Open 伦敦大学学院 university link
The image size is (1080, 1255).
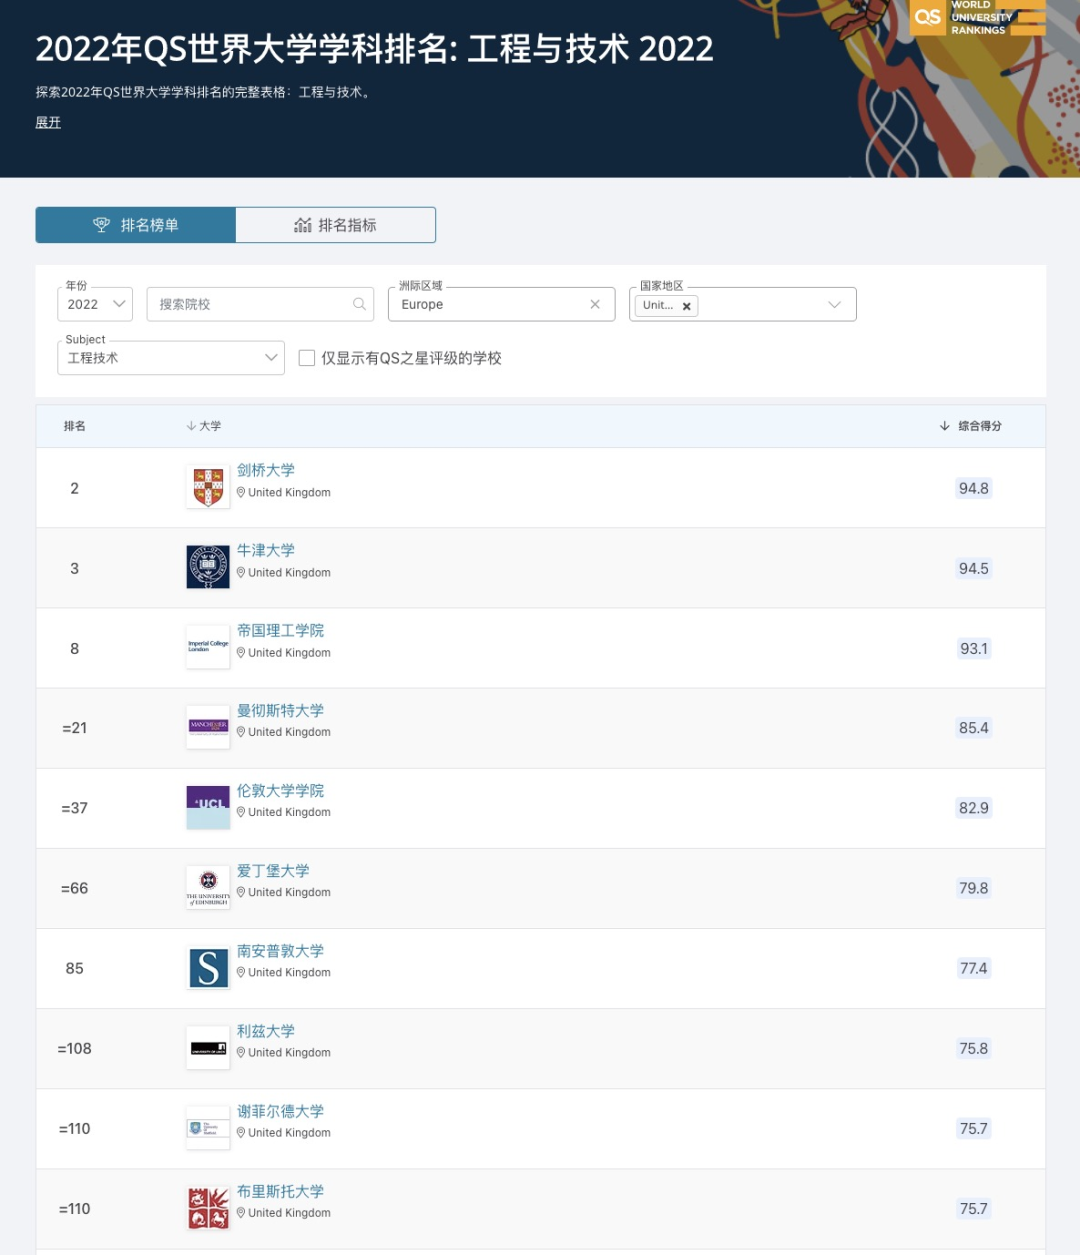click(x=280, y=790)
